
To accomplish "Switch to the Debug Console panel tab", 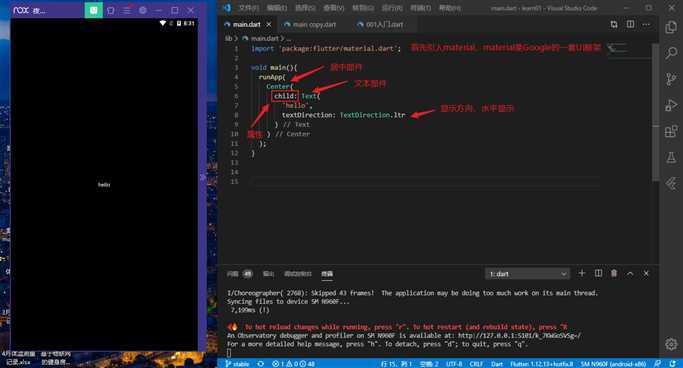I will [x=298, y=273].
